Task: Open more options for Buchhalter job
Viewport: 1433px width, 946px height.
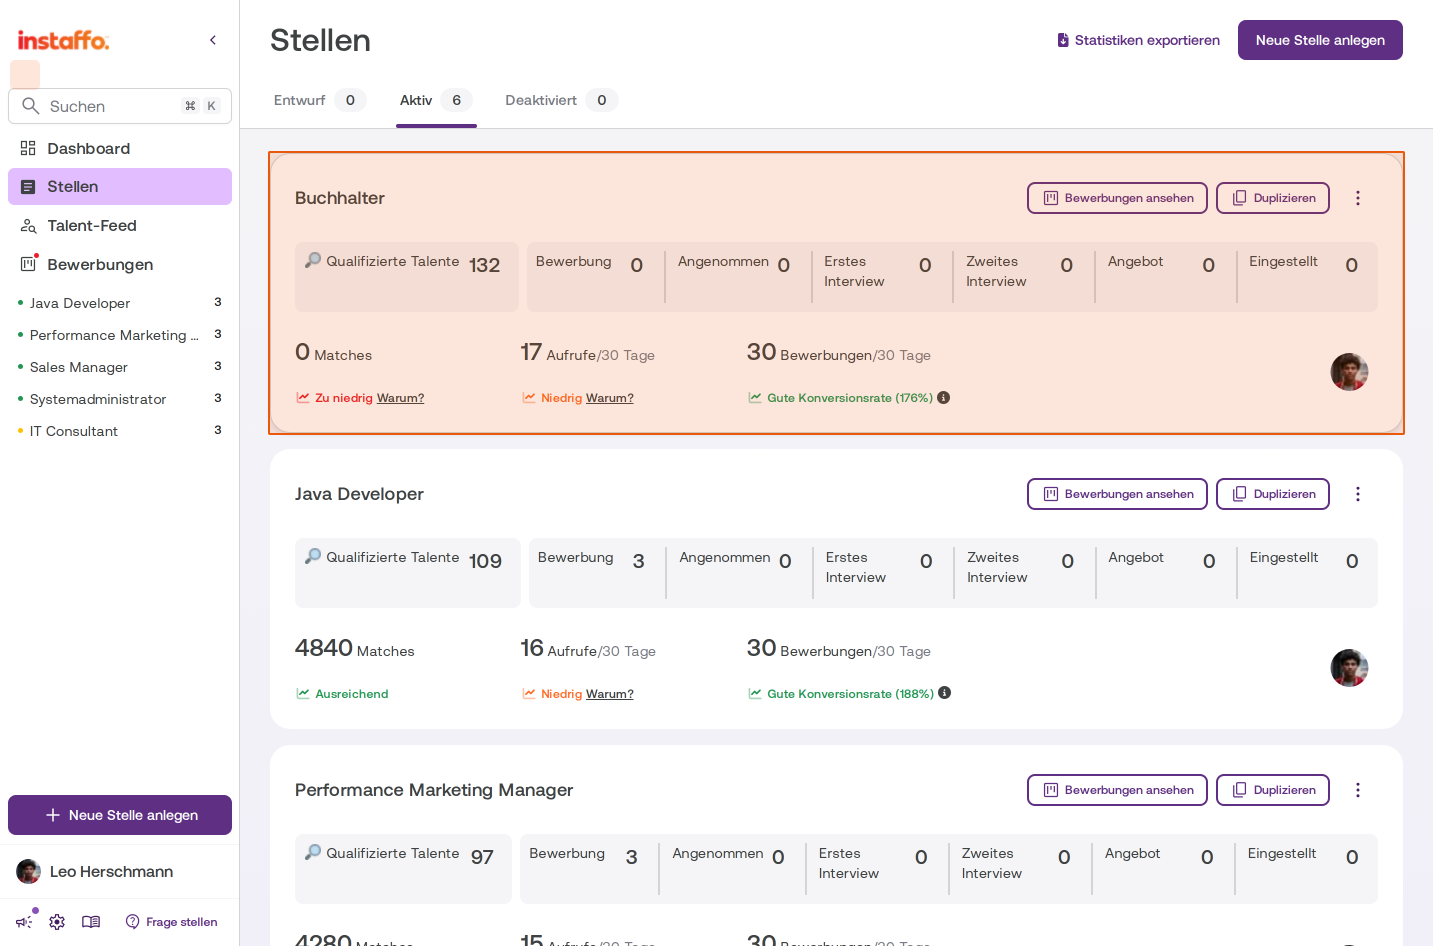Action: (x=1358, y=198)
